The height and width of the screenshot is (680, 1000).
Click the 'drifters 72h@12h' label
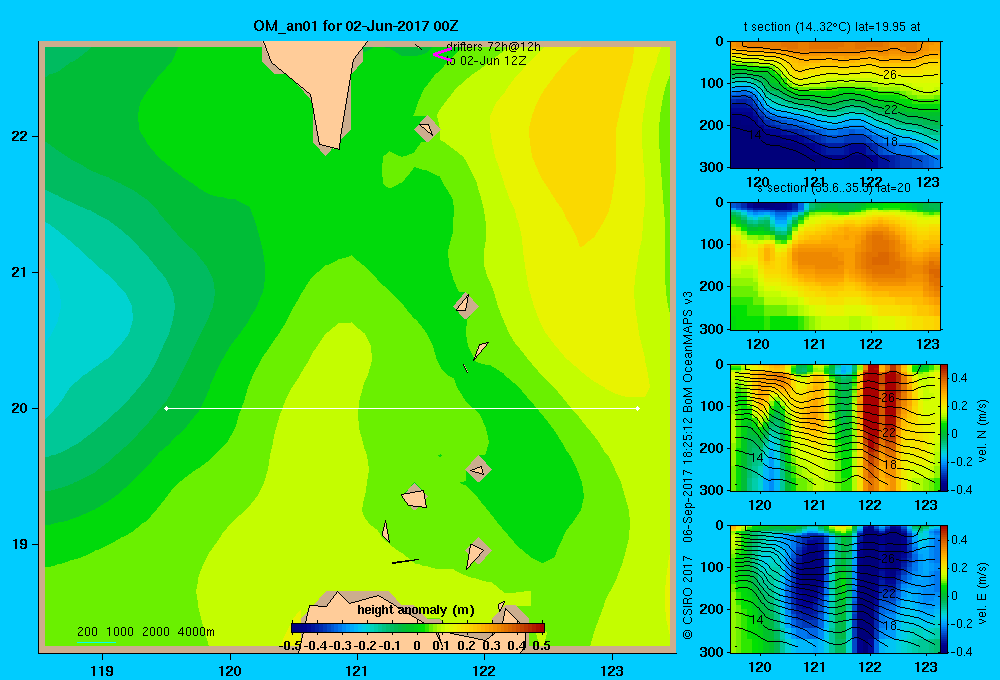point(493,47)
